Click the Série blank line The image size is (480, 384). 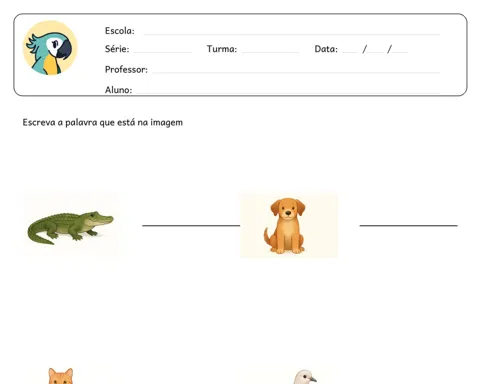click(x=163, y=52)
